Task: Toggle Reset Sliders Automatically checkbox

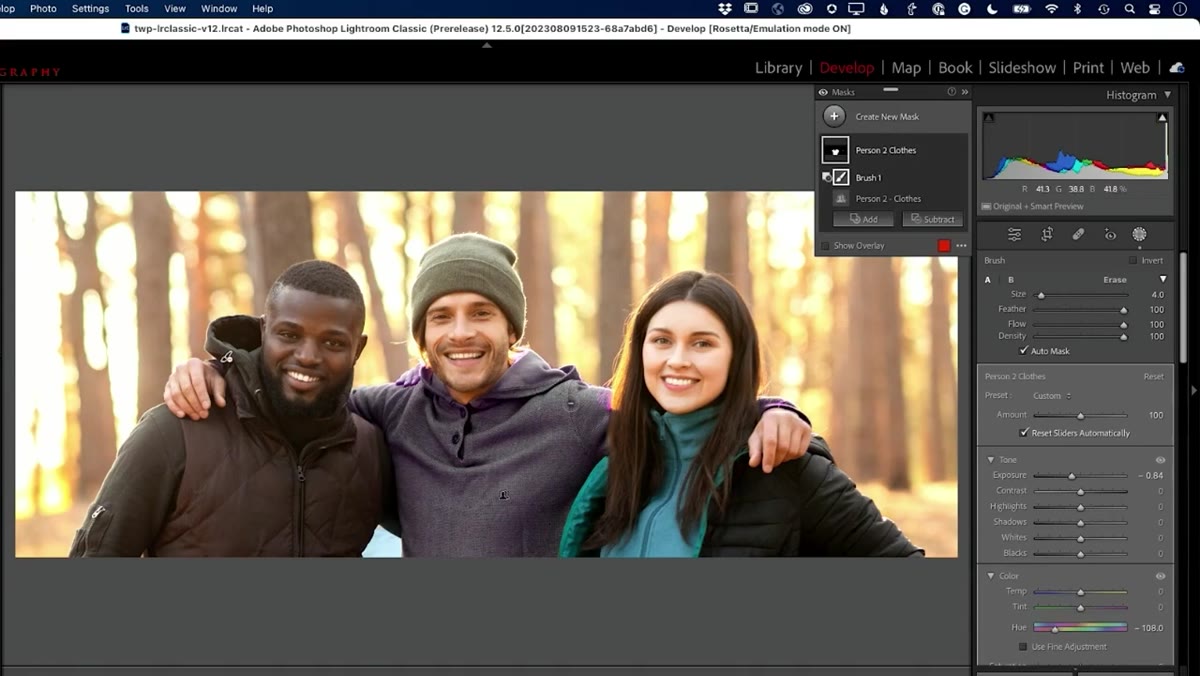Action: (x=1023, y=433)
